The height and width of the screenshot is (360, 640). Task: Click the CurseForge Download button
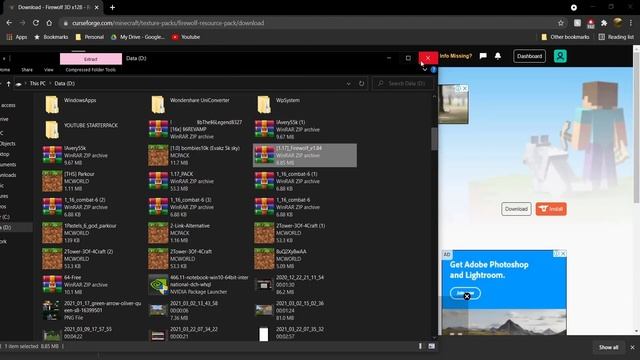[516, 209]
